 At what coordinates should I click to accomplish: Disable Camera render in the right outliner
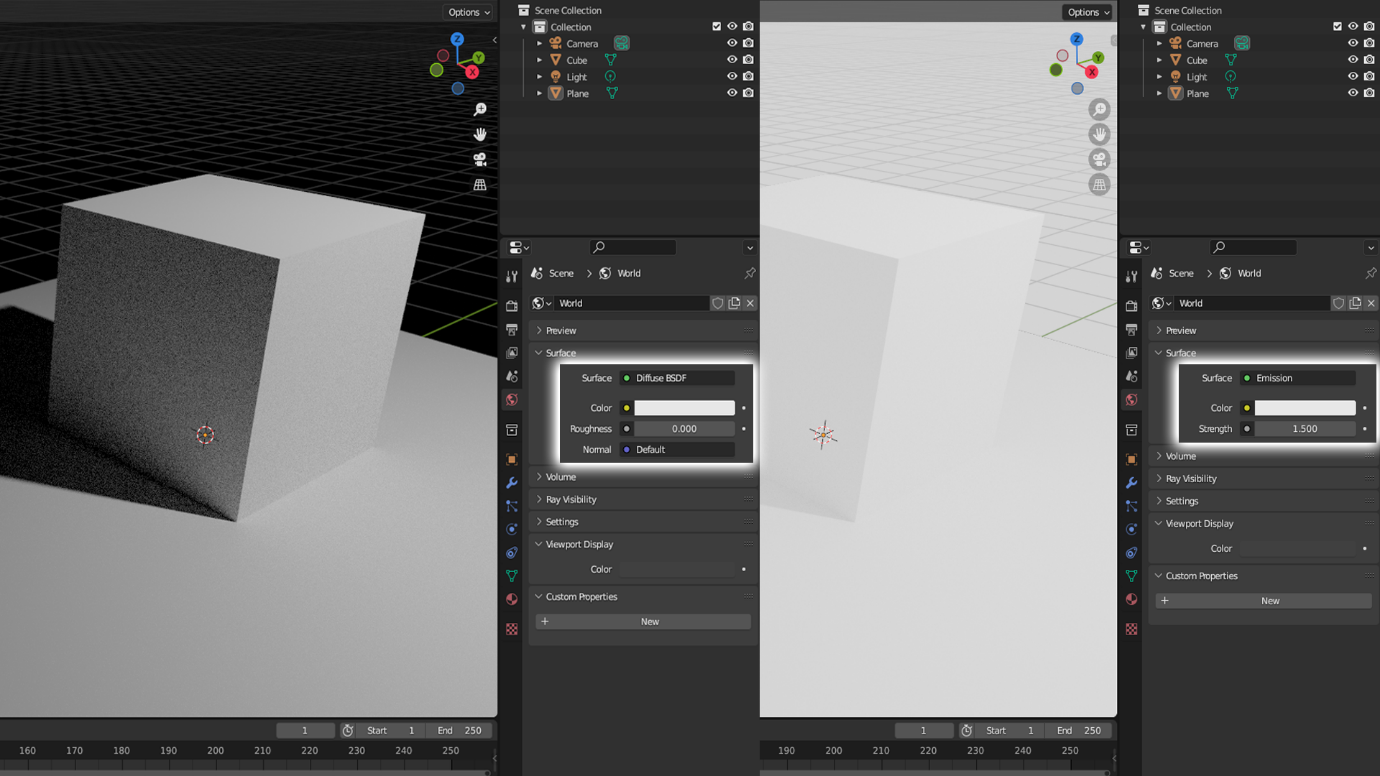1369,43
